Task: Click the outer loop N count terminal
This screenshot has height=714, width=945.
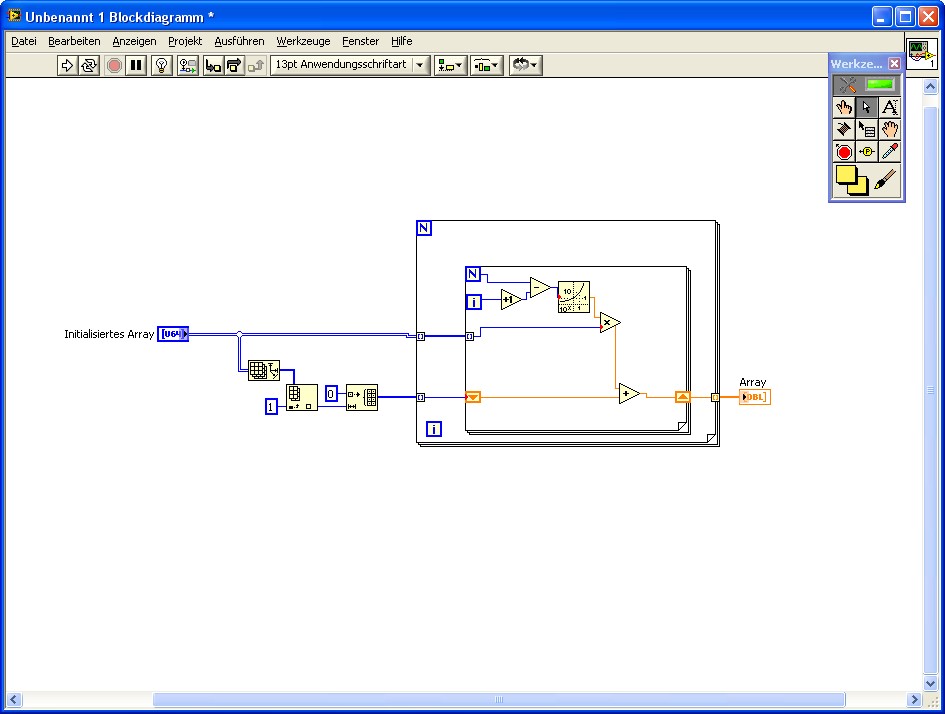Action: pyautogui.click(x=424, y=228)
